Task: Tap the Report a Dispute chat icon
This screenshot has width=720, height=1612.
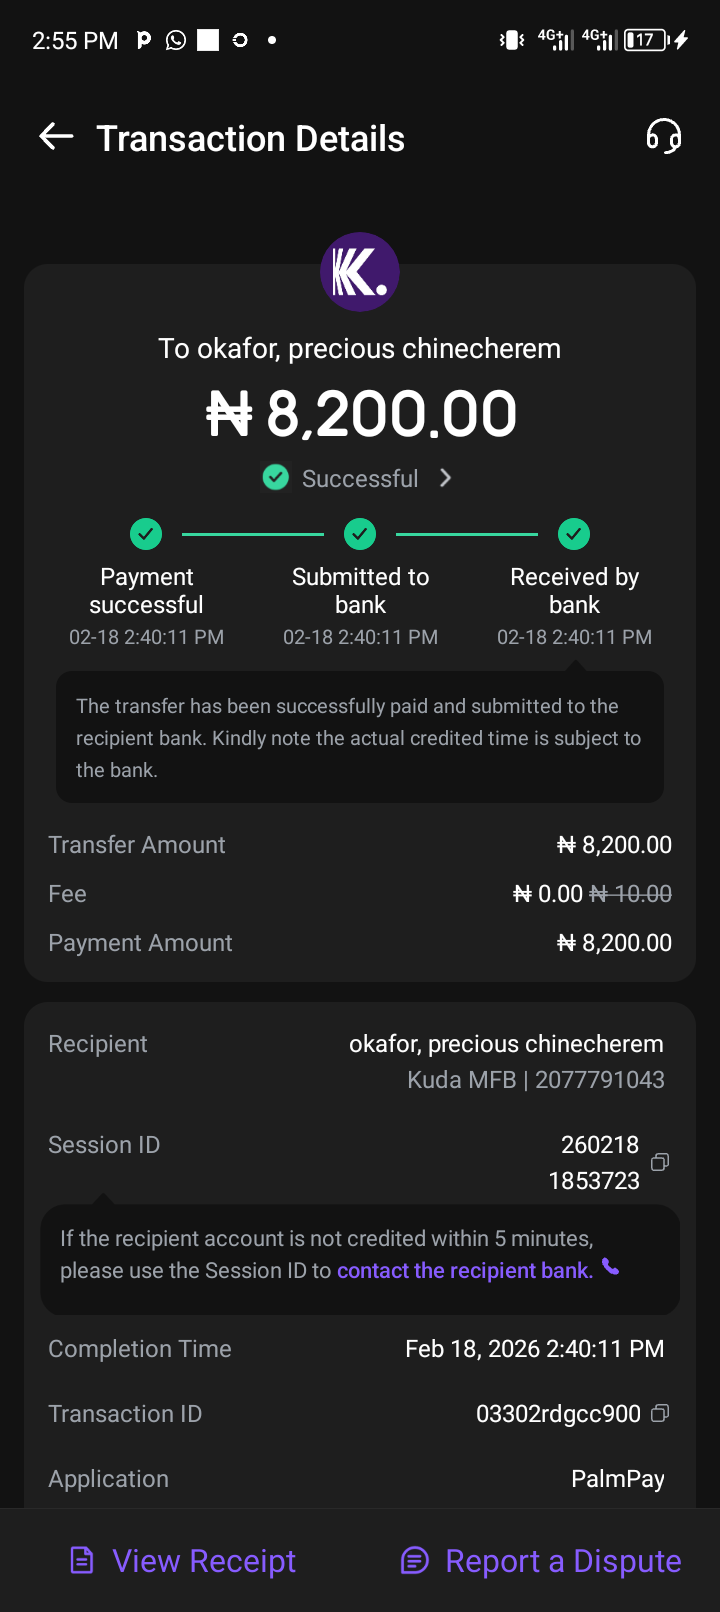Action: pos(414,1560)
